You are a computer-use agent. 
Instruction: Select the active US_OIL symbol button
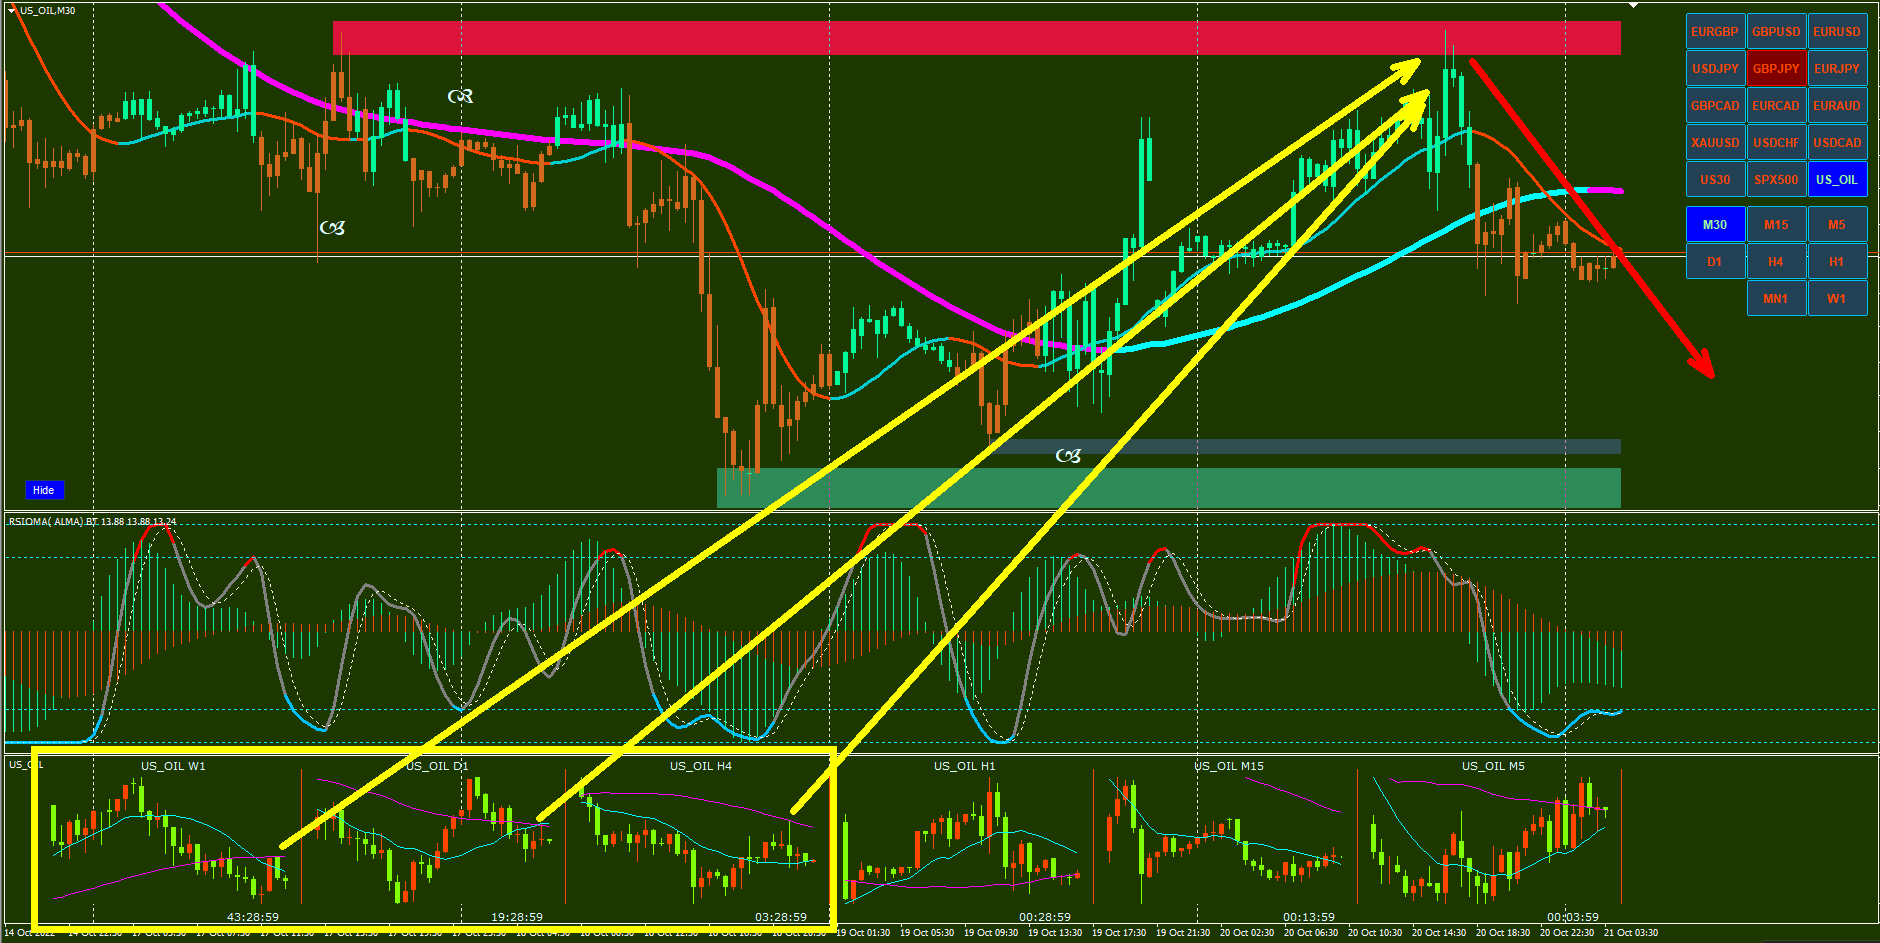(1837, 180)
